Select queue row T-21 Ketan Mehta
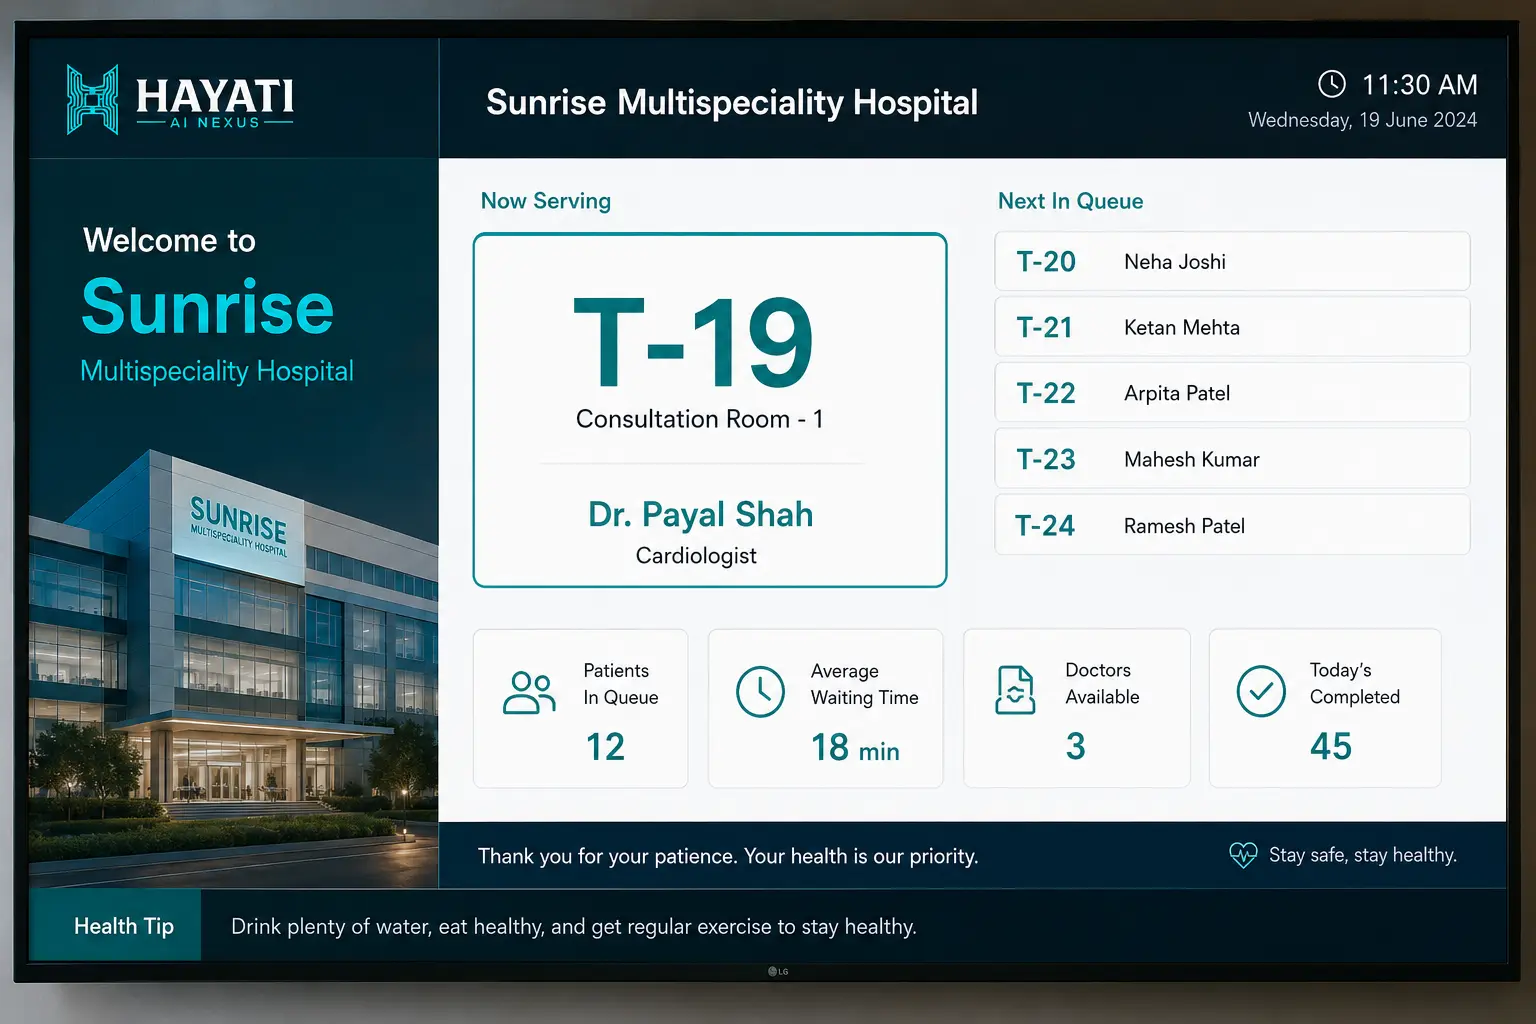The width and height of the screenshot is (1536, 1024). click(x=1232, y=327)
